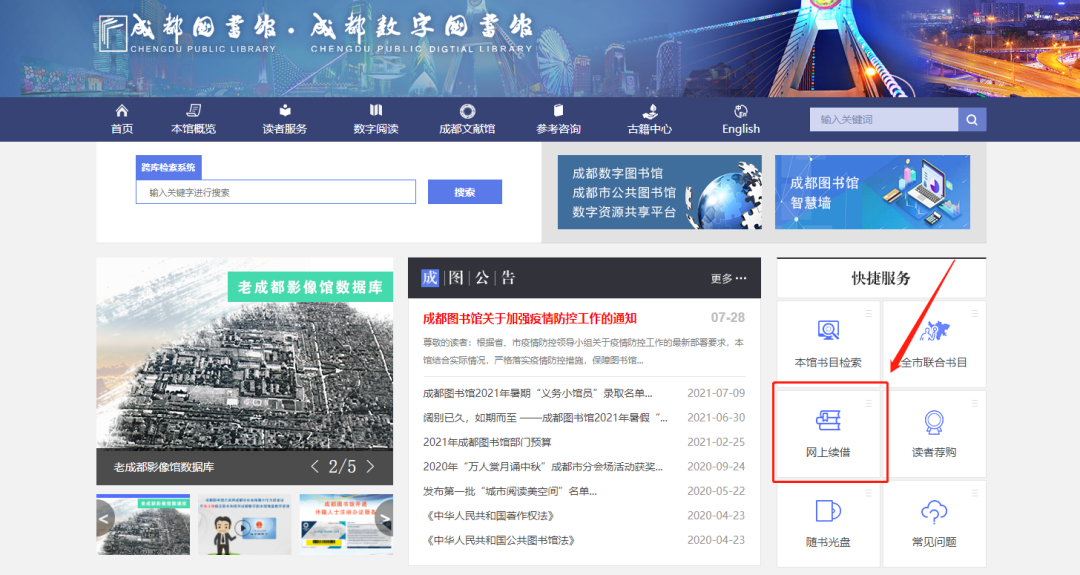Image resolution: width=1080 pixels, height=575 pixels.
Task: Open the 城市阅读美空间 名单 notice
Action: pyautogui.click(x=510, y=491)
